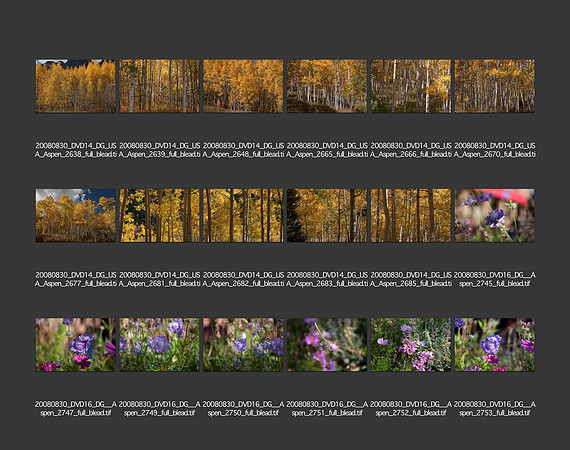Click caption spen_2749_full_bleed.tif
Screen dimensions: 570x450
(160, 413)
